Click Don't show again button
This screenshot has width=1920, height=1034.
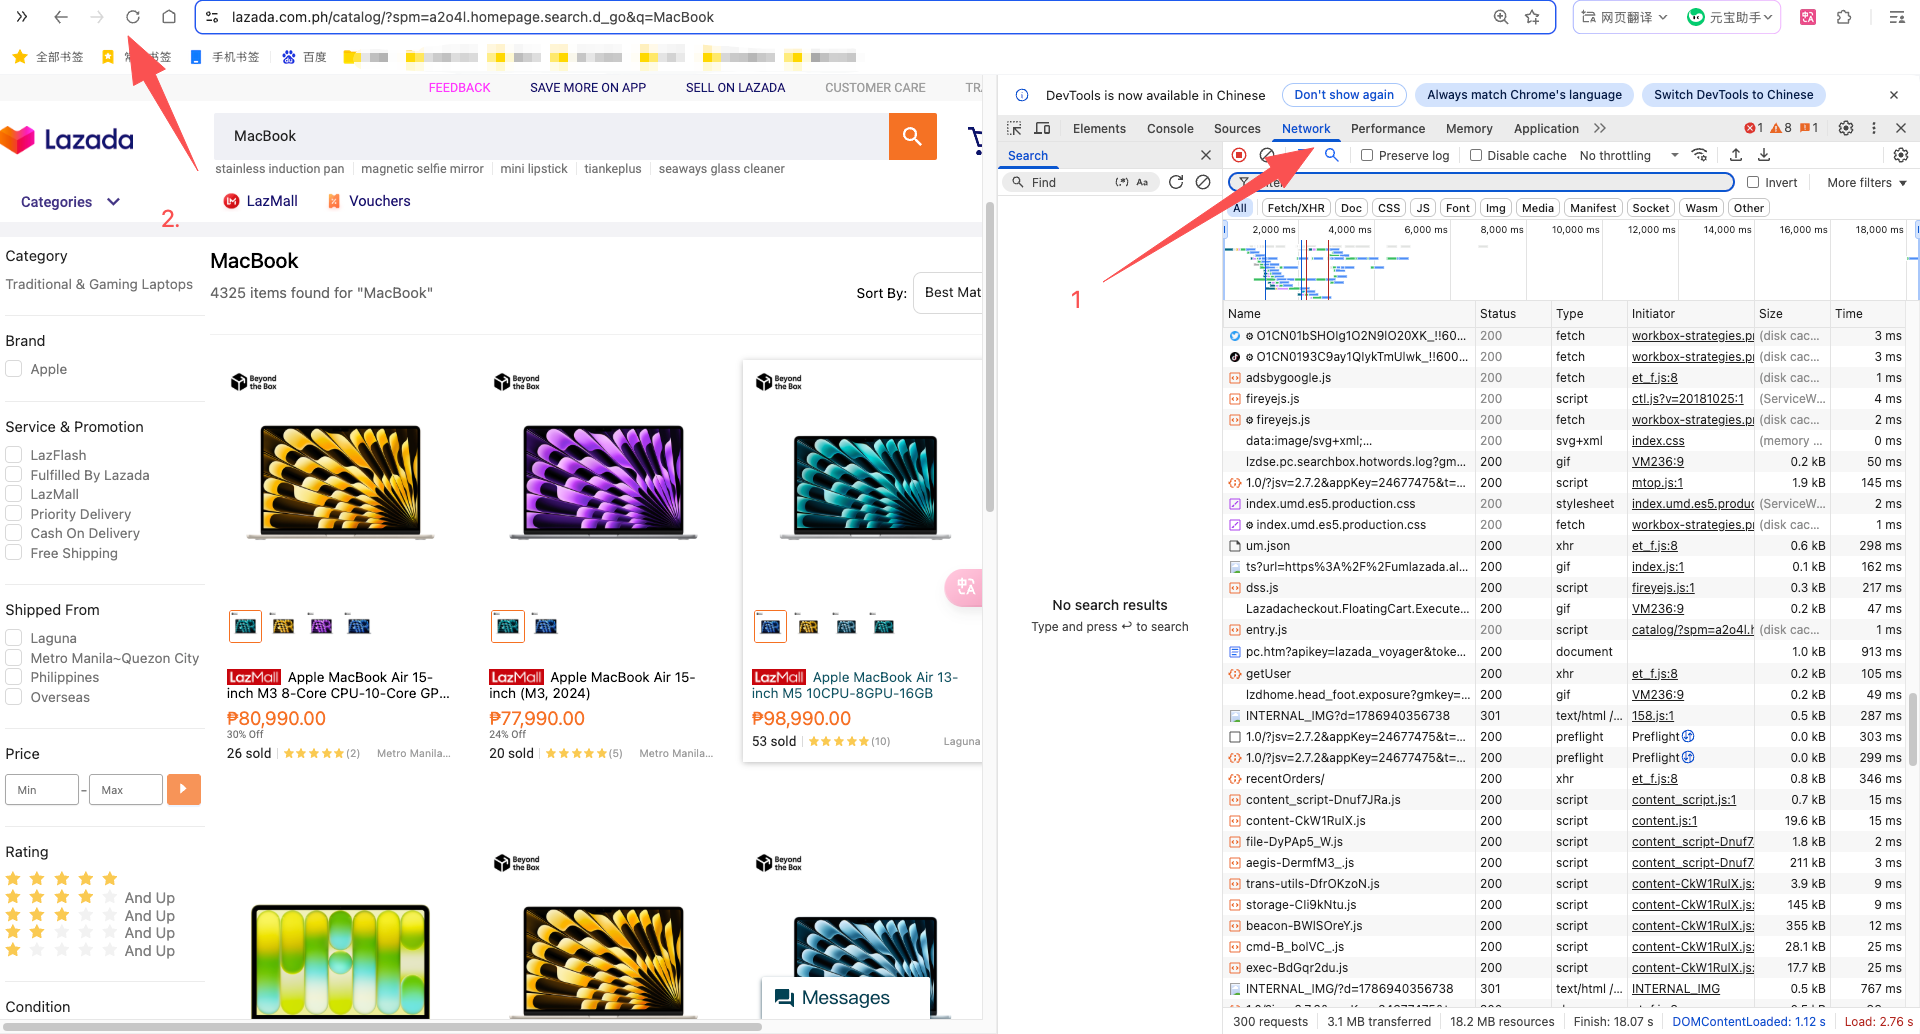(1344, 95)
